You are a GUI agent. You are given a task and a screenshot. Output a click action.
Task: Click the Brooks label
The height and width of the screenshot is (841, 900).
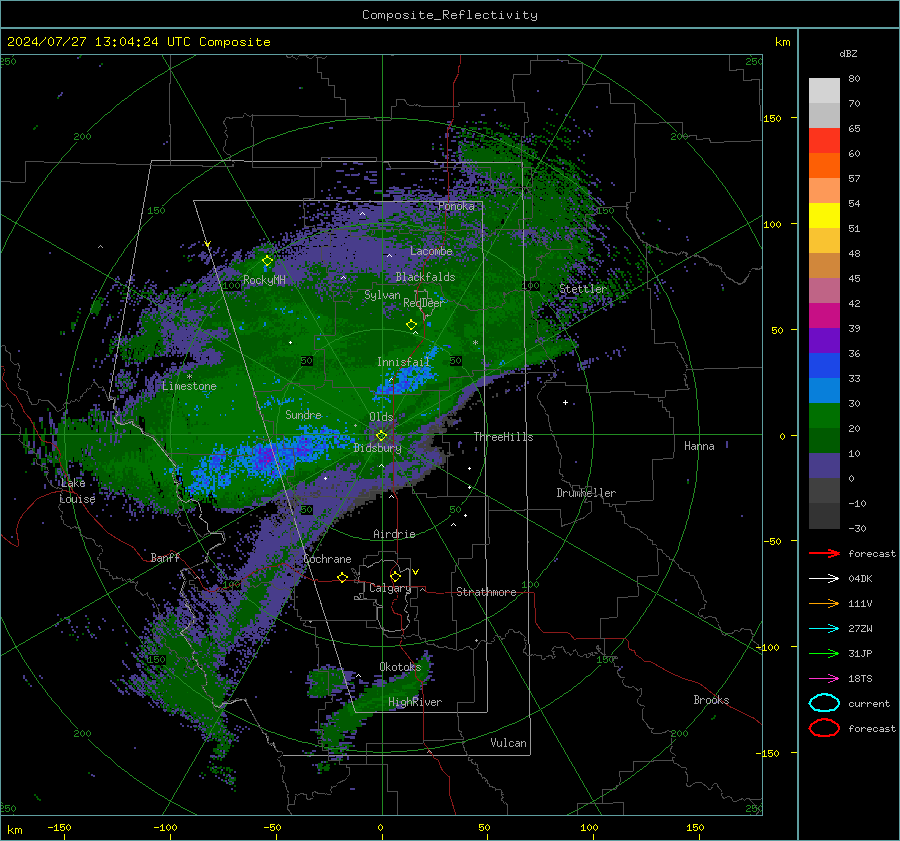click(711, 700)
